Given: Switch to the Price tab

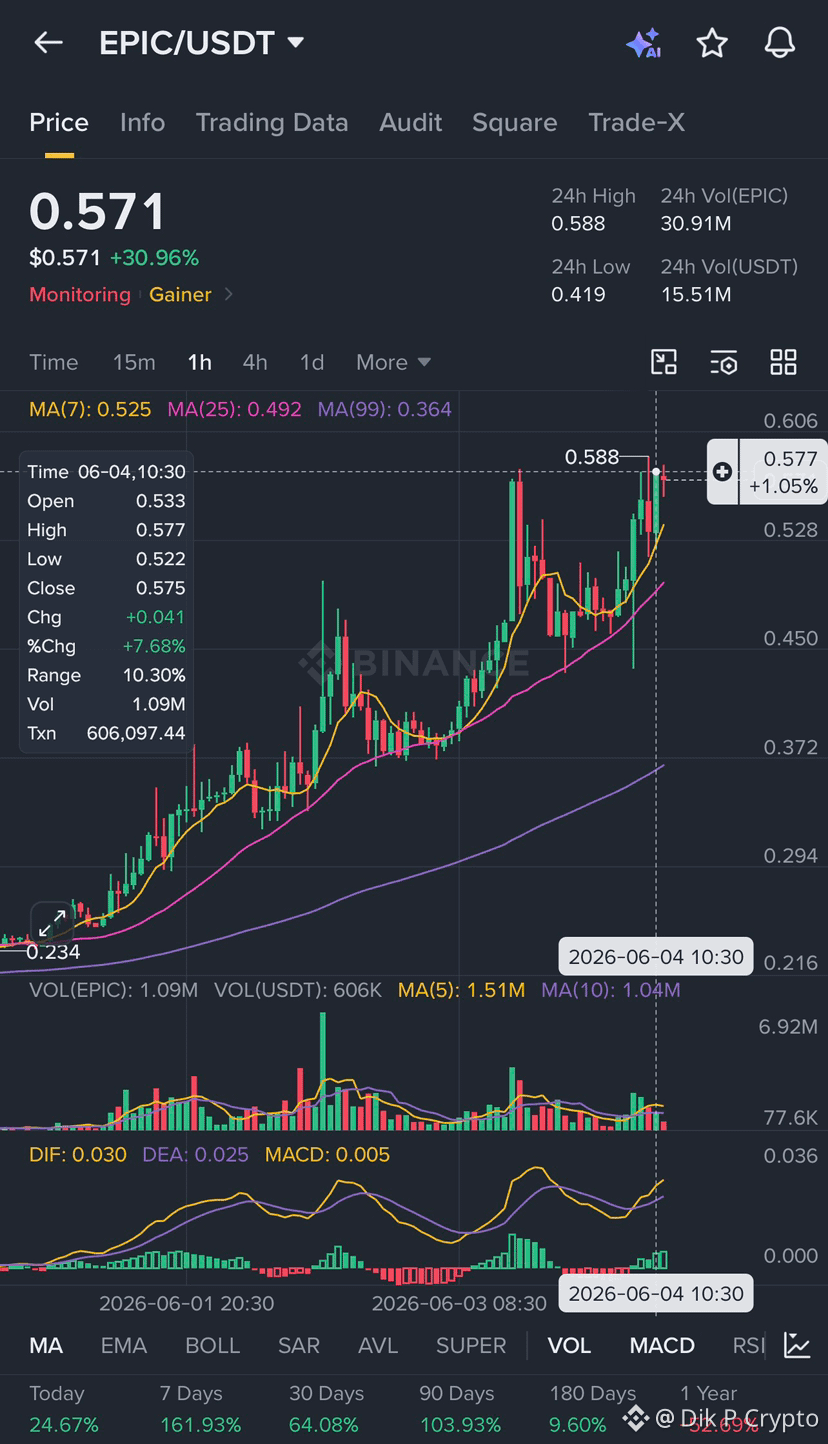Looking at the screenshot, I should (x=59, y=122).
